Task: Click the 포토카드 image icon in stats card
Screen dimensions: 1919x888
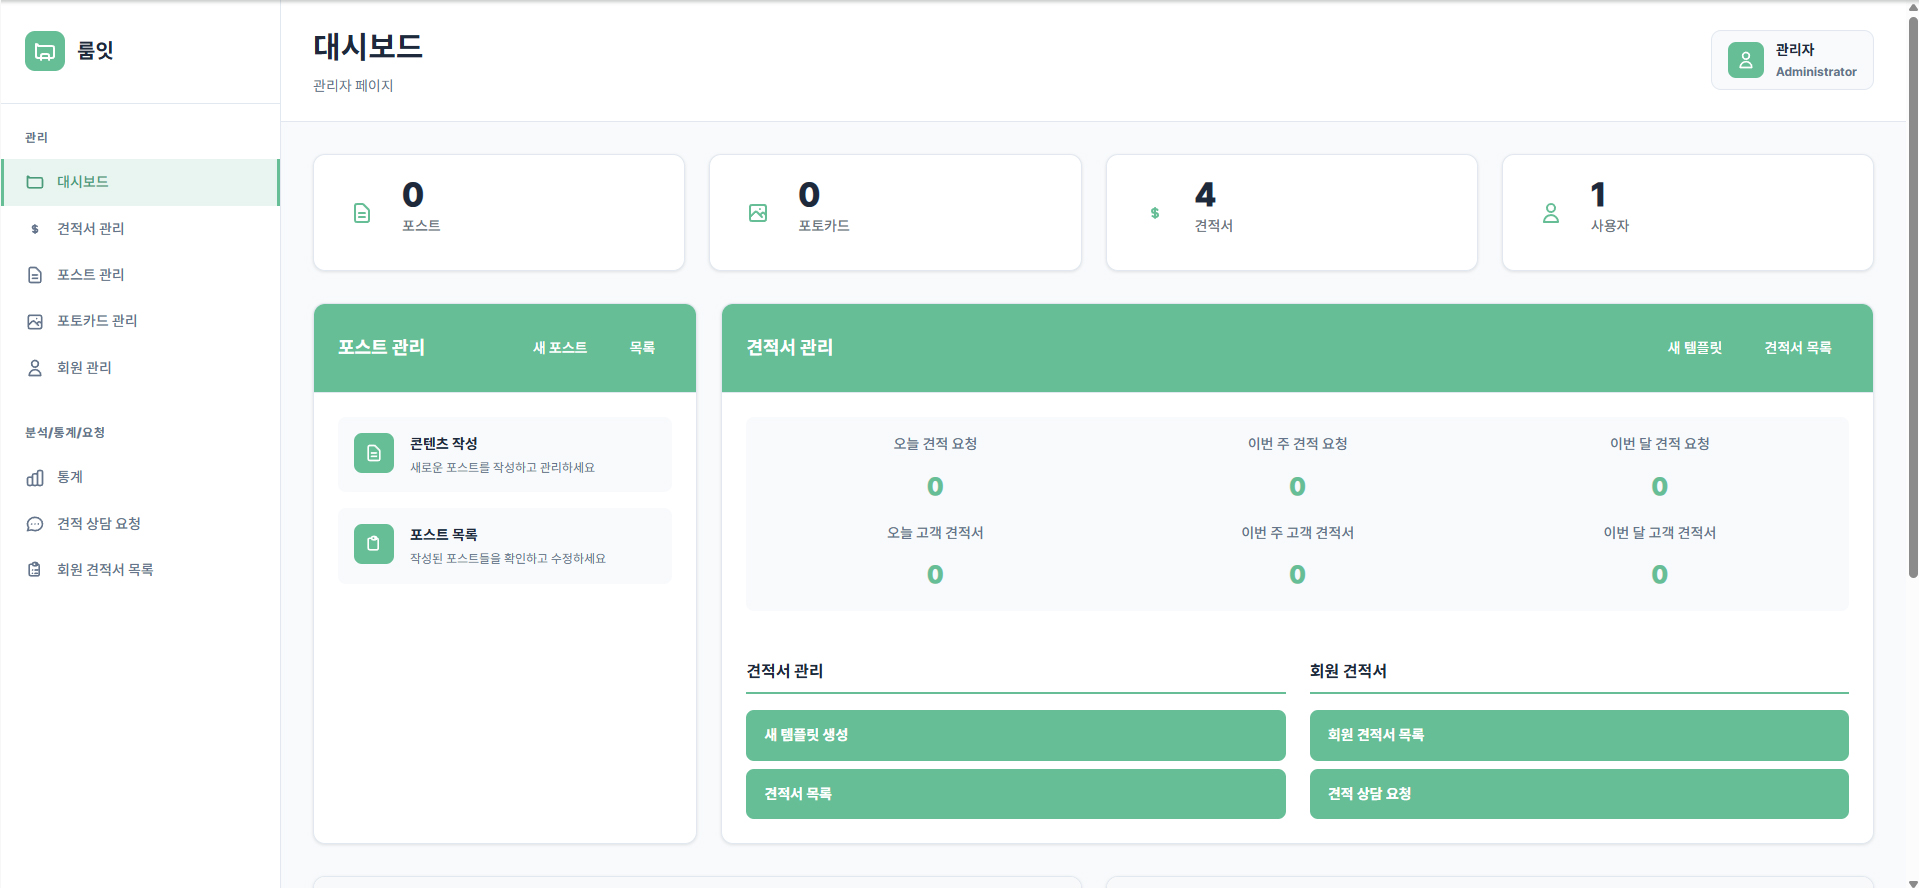Action: pyautogui.click(x=758, y=213)
